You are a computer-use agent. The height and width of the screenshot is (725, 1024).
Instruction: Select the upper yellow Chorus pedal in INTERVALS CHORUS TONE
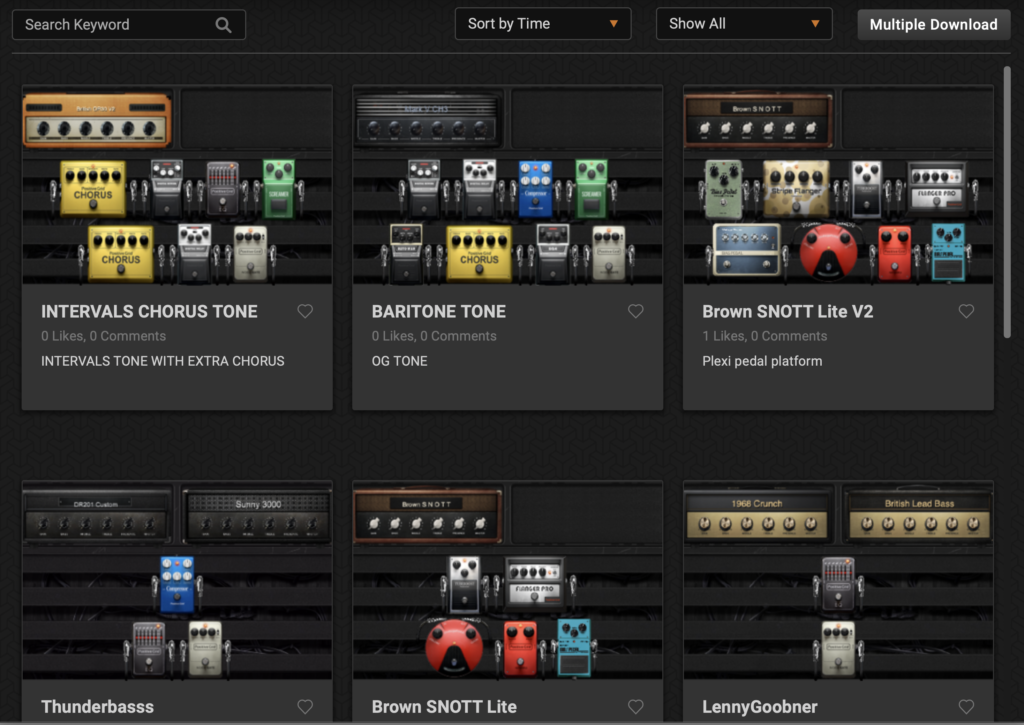93,188
